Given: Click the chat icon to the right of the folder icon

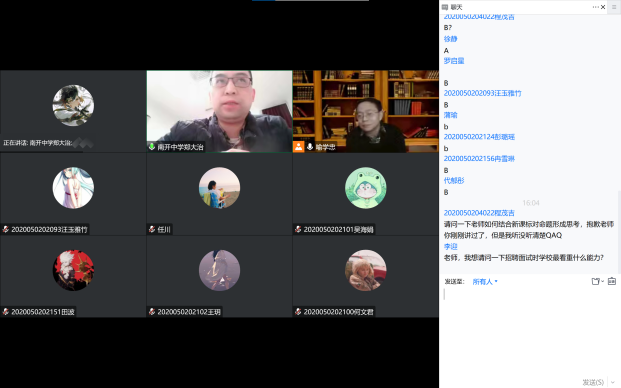Looking at the screenshot, I should (612, 281).
